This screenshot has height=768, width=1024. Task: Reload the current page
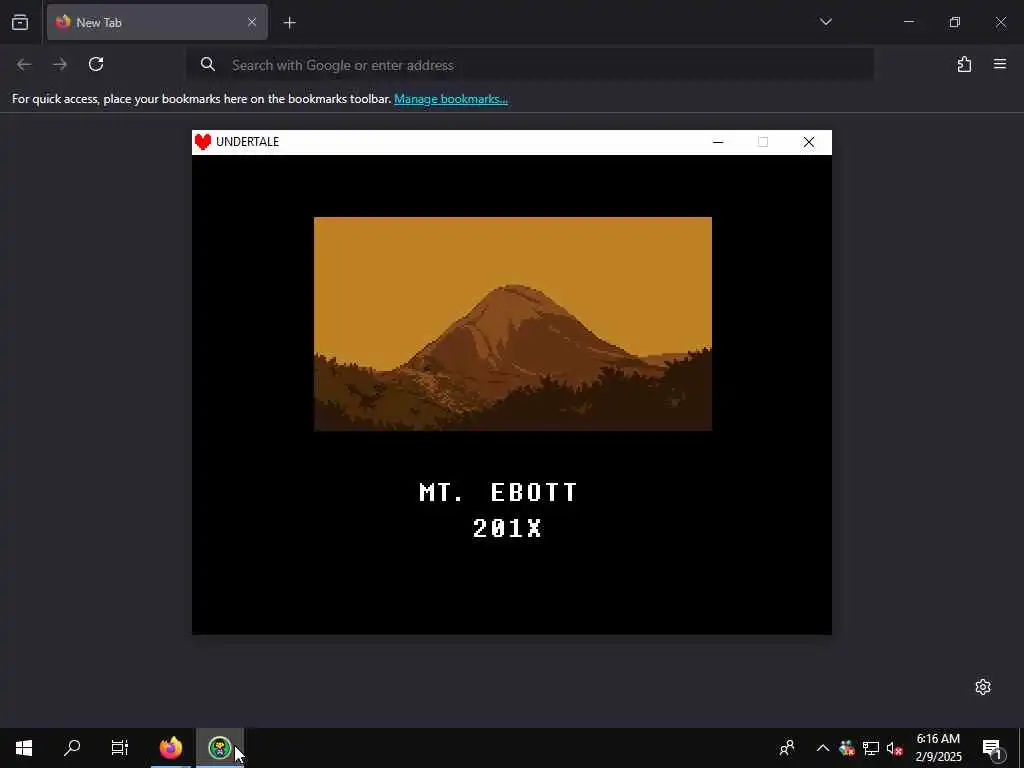pyautogui.click(x=96, y=64)
